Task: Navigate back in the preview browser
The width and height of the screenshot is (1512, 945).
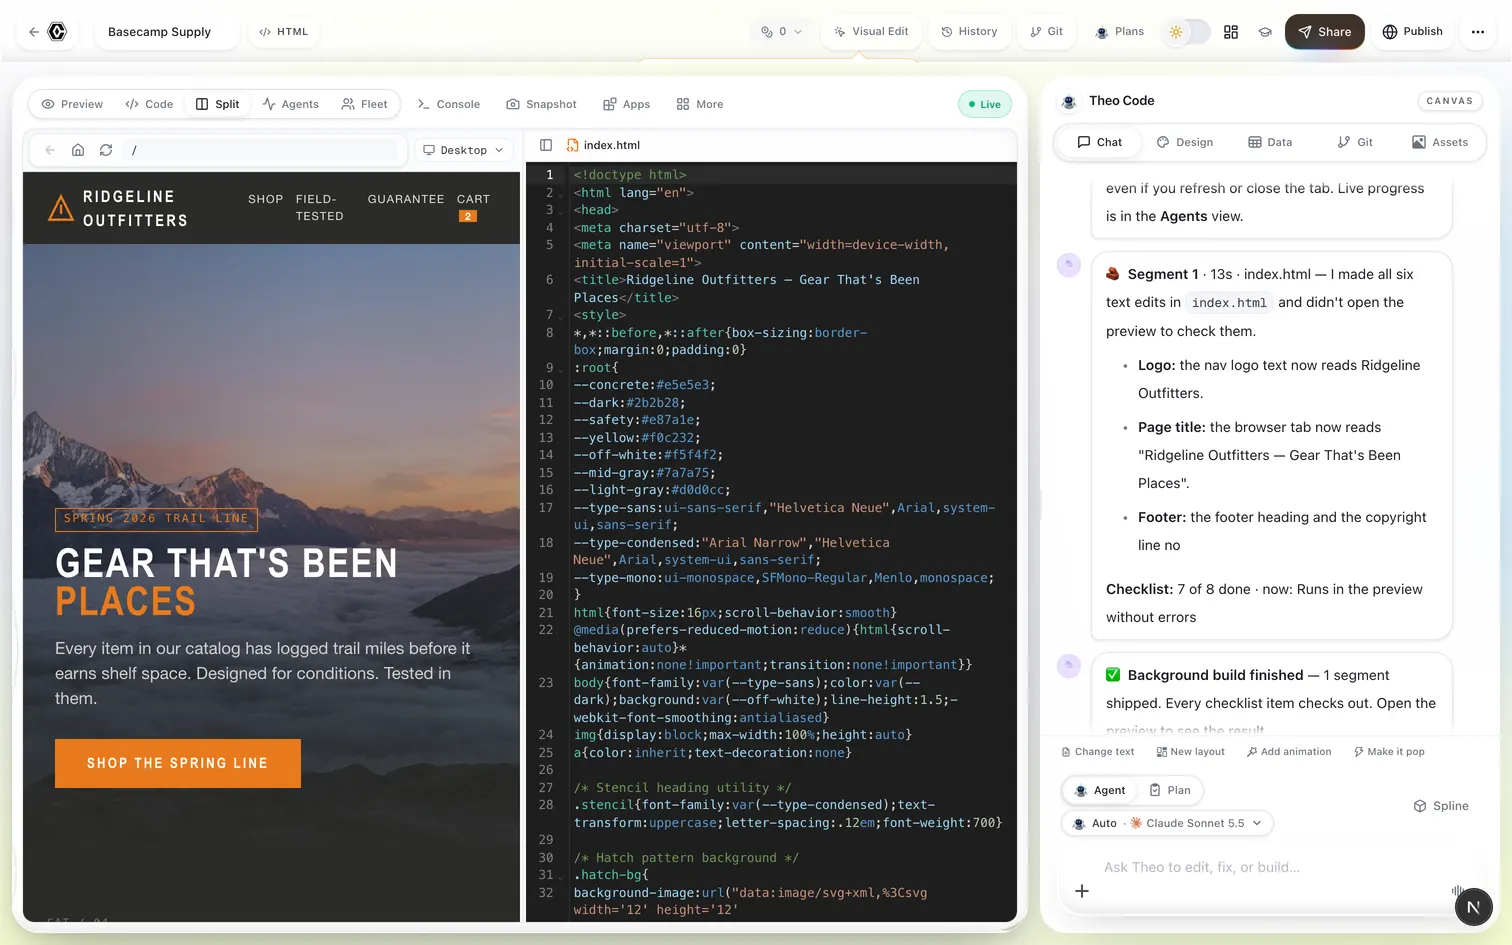Action: click(50, 150)
